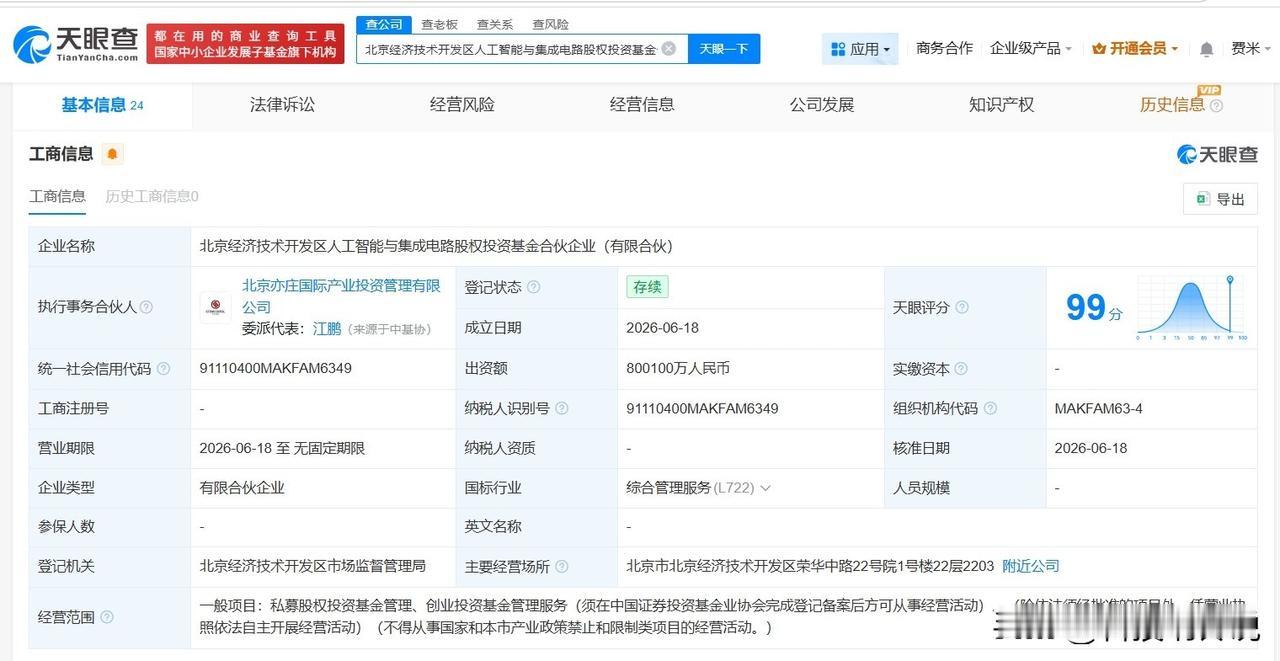Select the 工商信息 sub-tab

pyautogui.click(x=57, y=197)
